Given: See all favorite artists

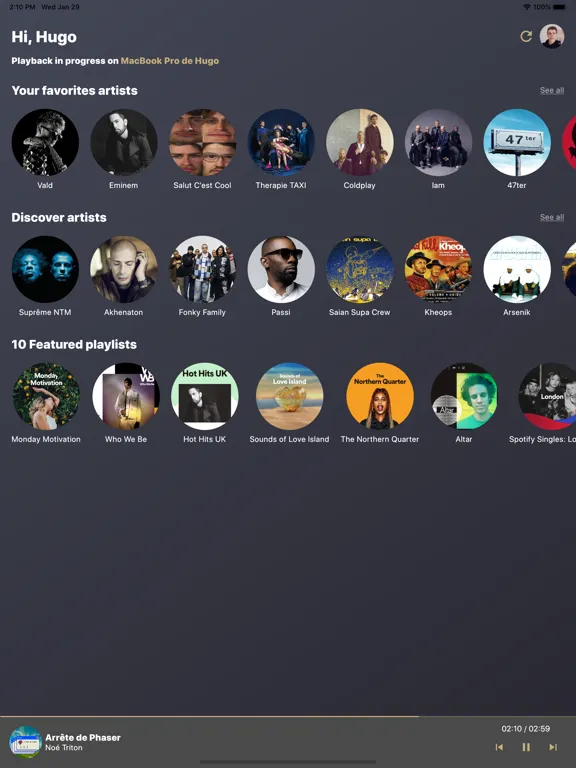Looking at the screenshot, I should tap(552, 90).
